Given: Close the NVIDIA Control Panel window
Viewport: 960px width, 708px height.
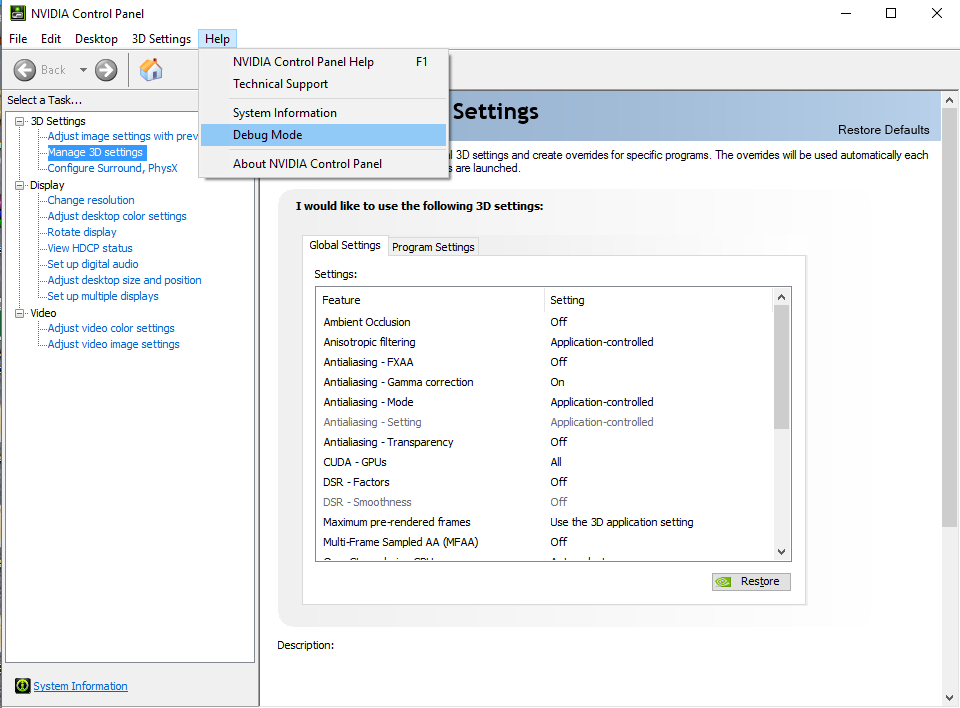Looking at the screenshot, I should click(x=937, y=13).
